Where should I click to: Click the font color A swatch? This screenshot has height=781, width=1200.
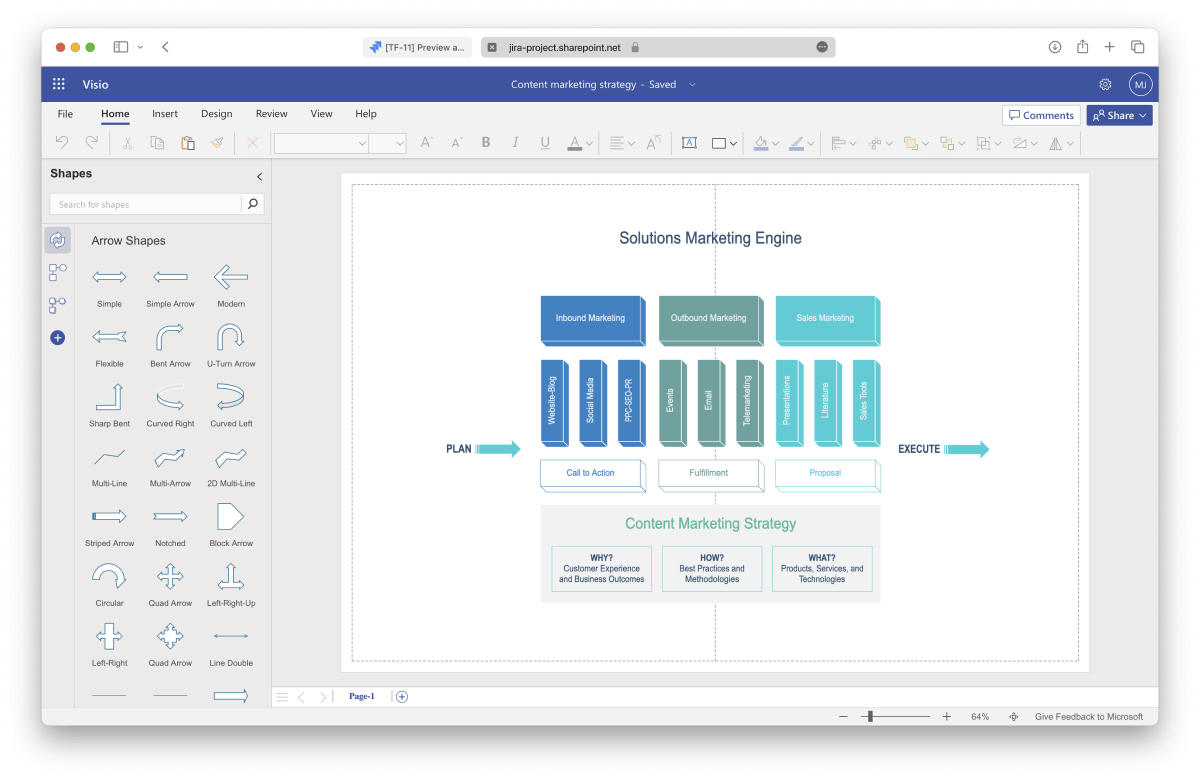click(575, 143)
